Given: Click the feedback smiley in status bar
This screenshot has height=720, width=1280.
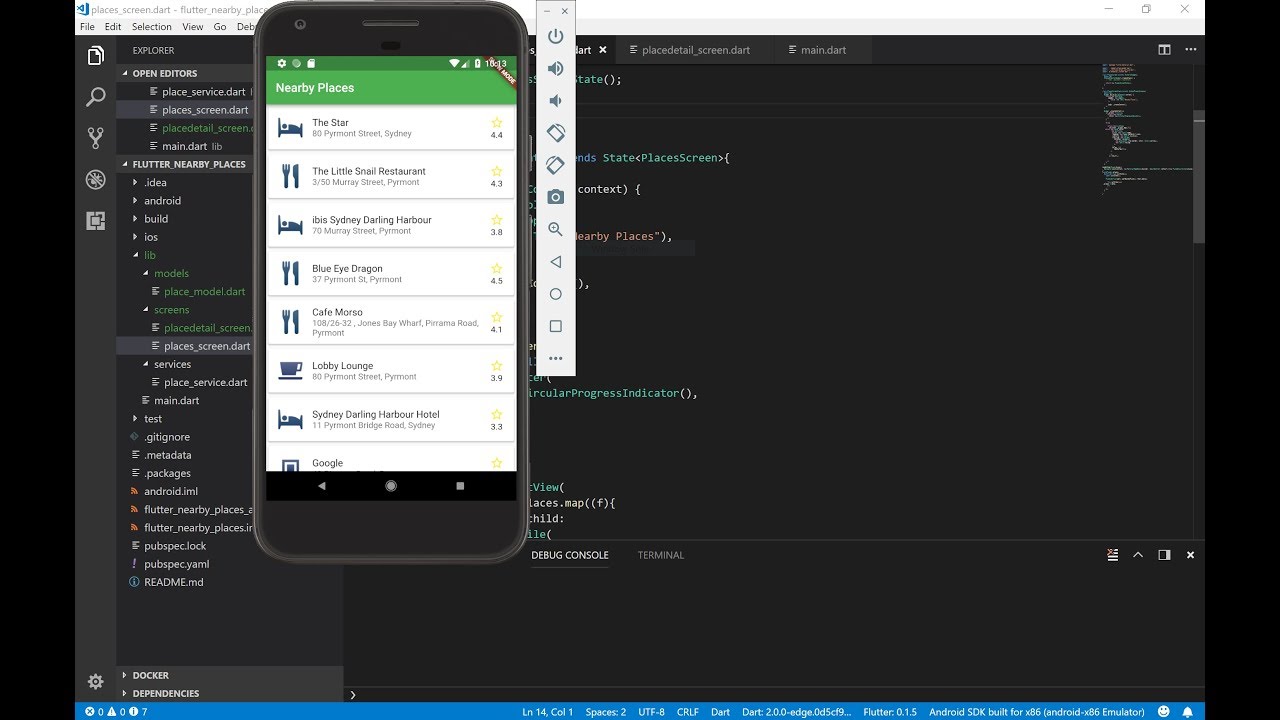Looking at the screenshot, I should (1163, 712).
